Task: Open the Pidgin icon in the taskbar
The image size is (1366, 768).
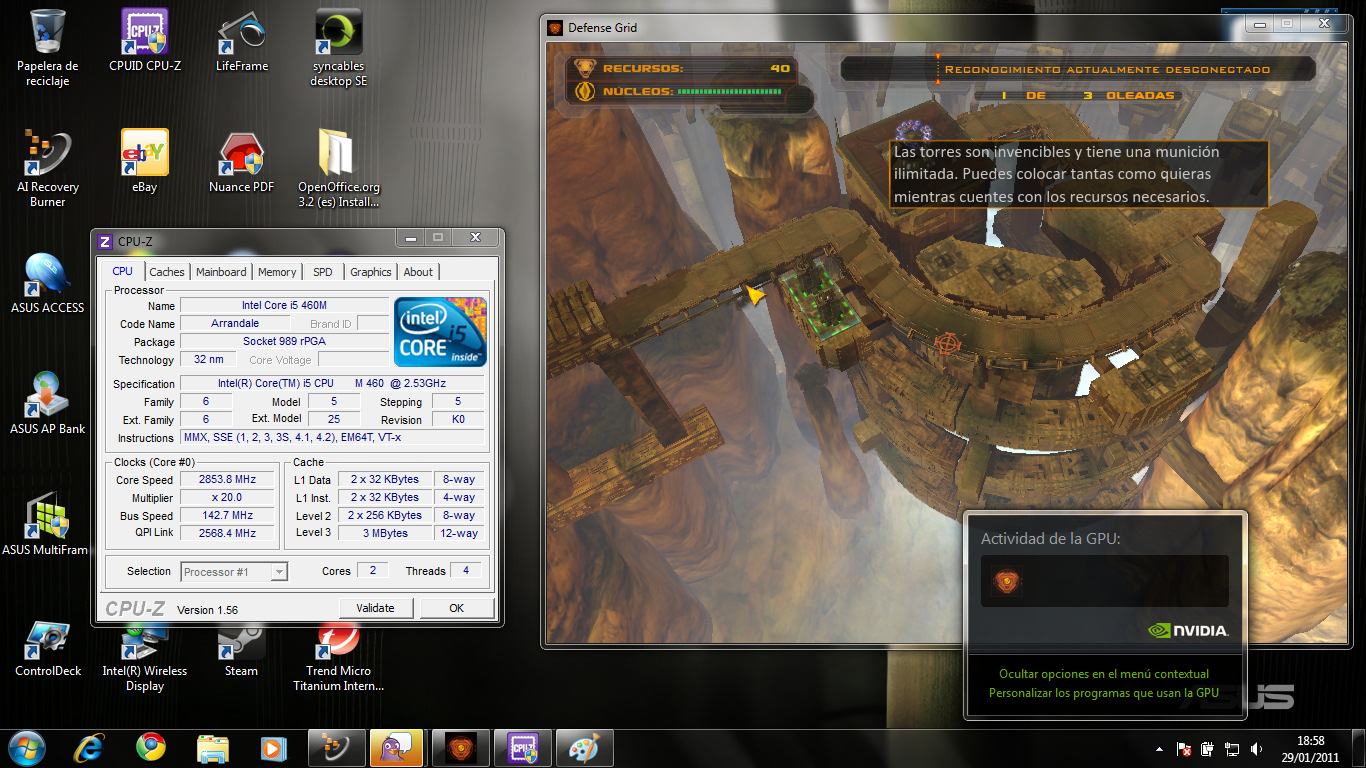Action: pos(396,747)
